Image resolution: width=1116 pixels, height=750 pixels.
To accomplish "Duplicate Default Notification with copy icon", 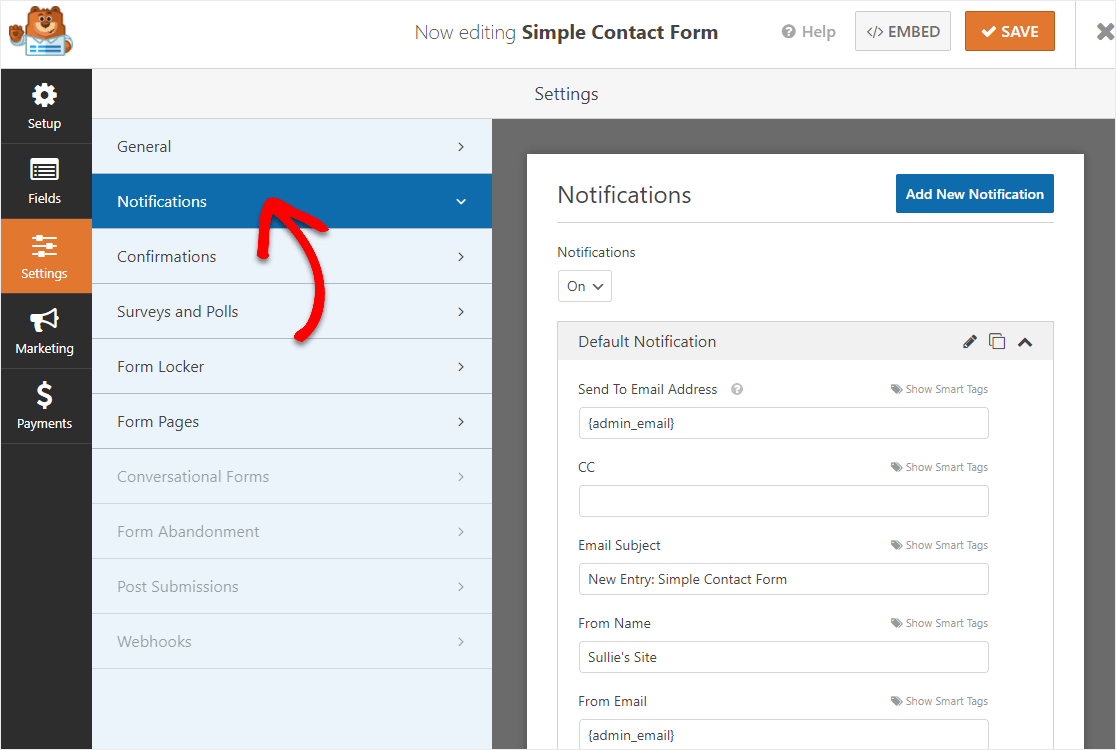I will point(997,342).
